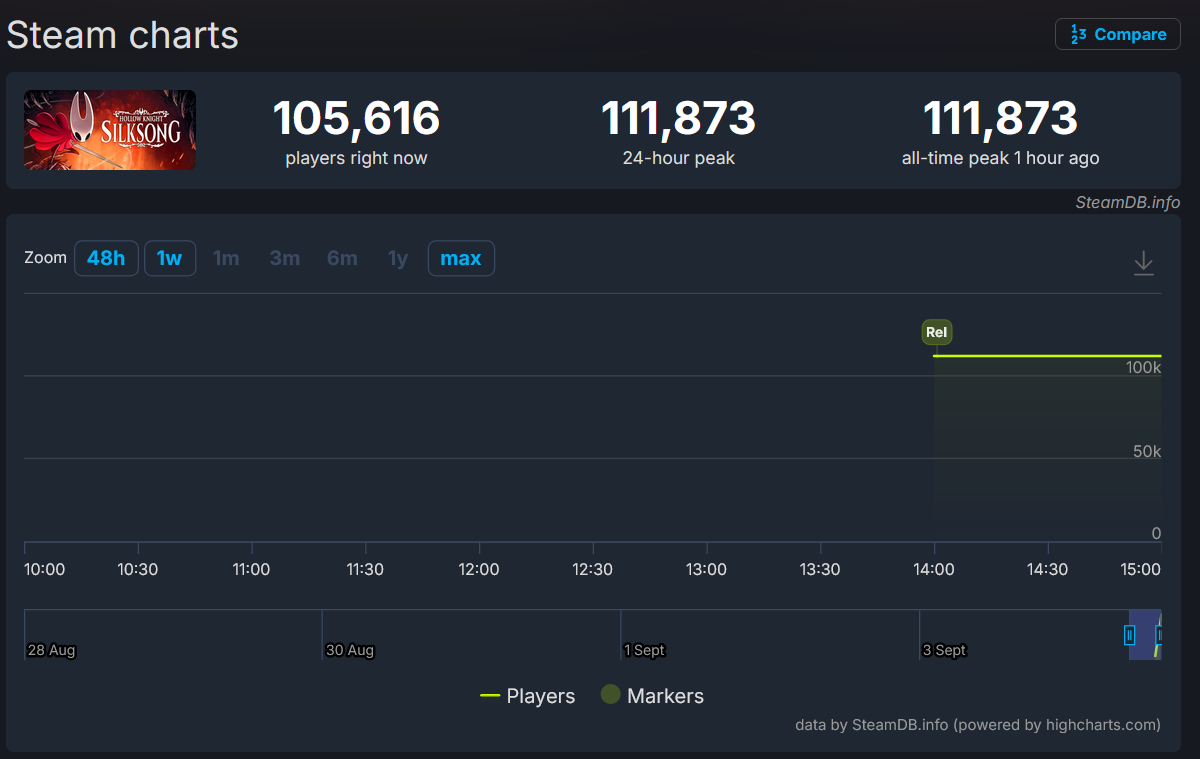This screenshot has height=759, width=1200.
Task: Click the 24-hour peak label
Action: (679, 158)
